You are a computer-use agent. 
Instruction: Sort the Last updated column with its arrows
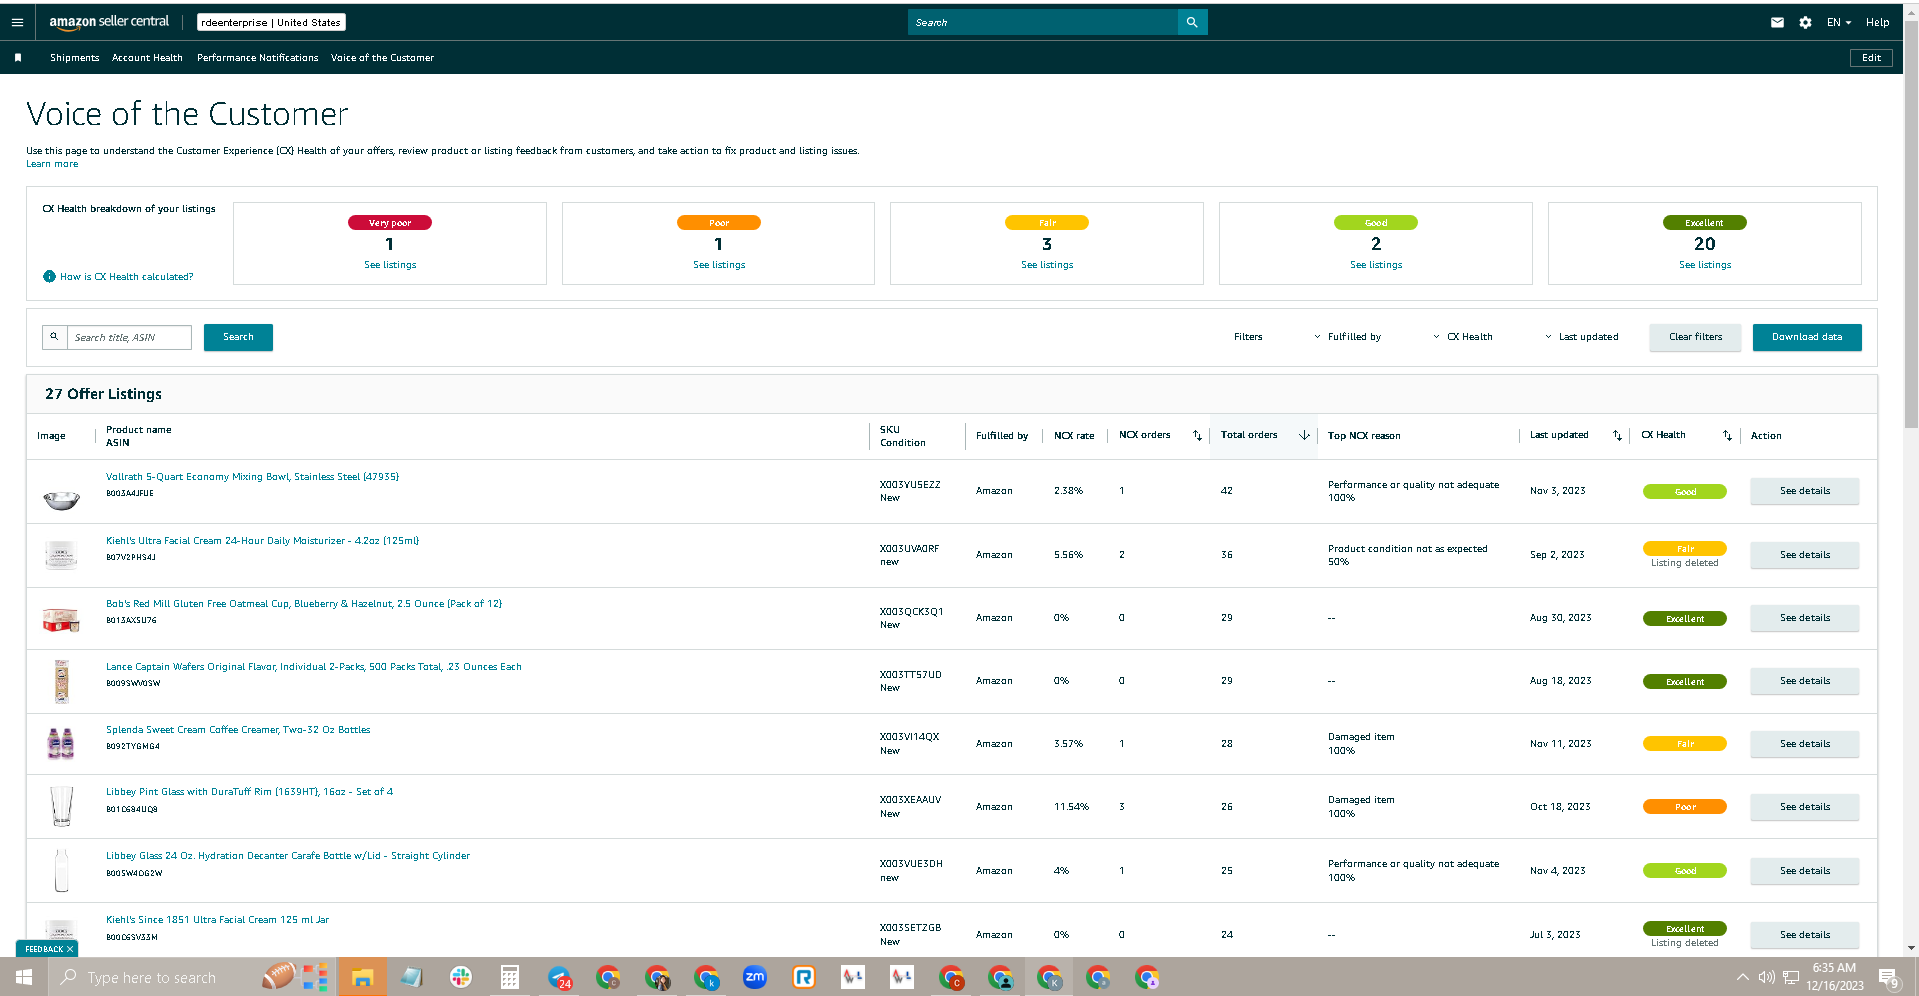click(x=1617, y=436)
